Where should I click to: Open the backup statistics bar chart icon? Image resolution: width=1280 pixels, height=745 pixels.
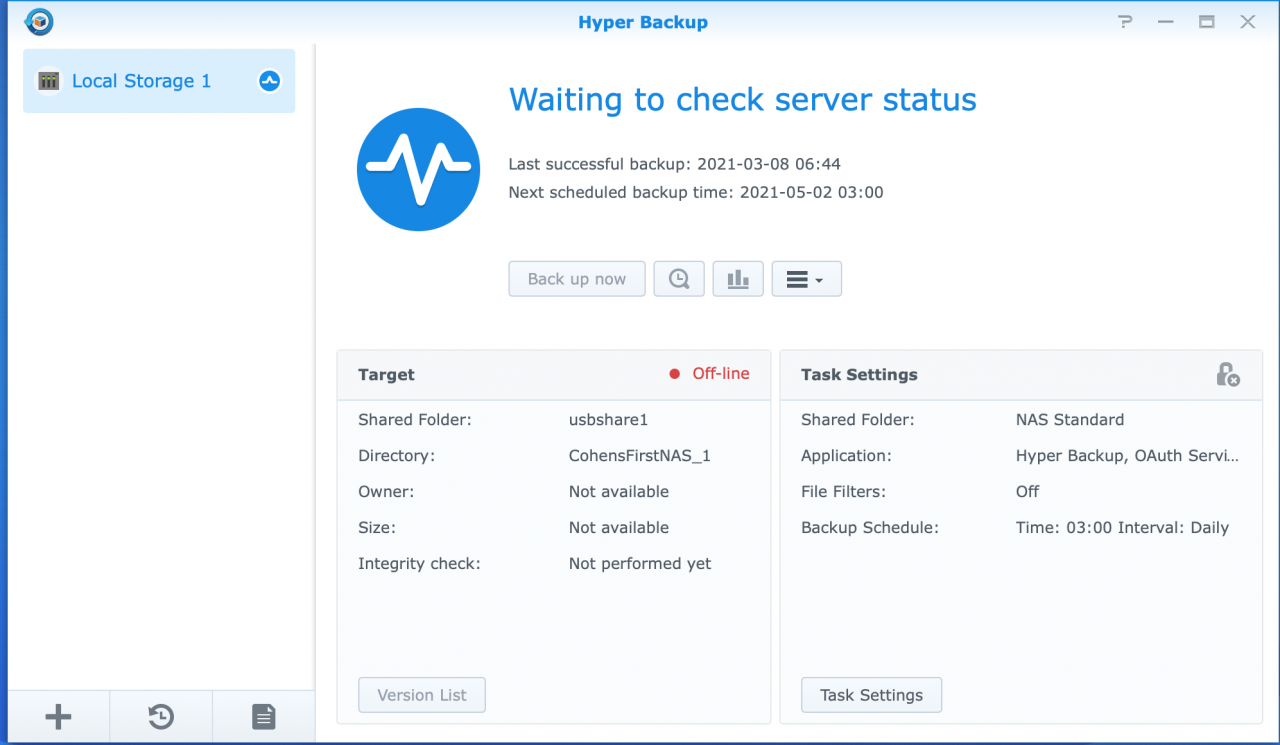(738, 279)
